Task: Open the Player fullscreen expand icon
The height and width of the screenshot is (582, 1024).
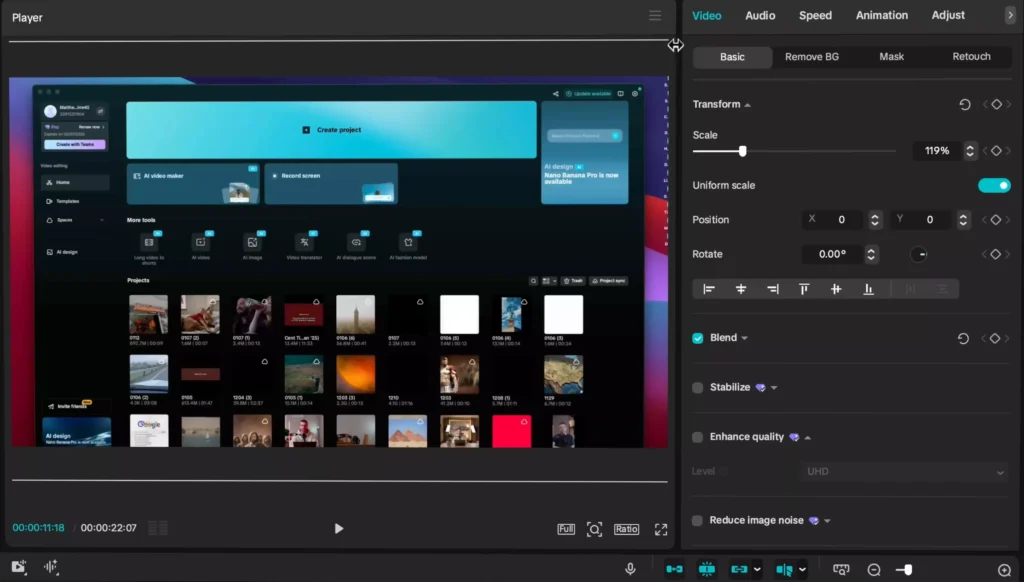Action: (x=661, y=529)
